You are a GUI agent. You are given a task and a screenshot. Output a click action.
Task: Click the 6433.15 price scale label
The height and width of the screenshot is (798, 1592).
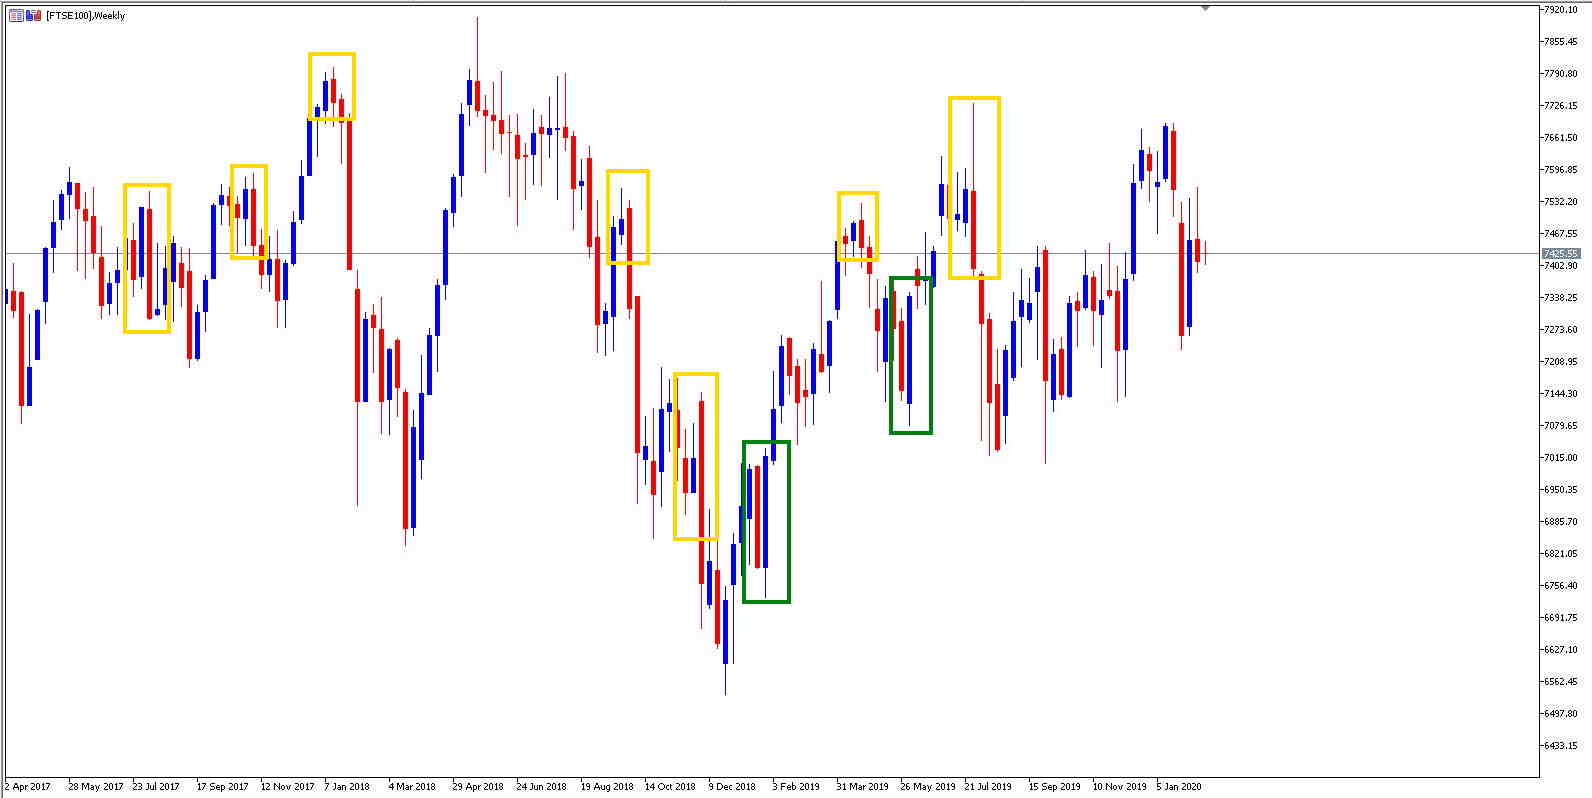click(1561, 746)
